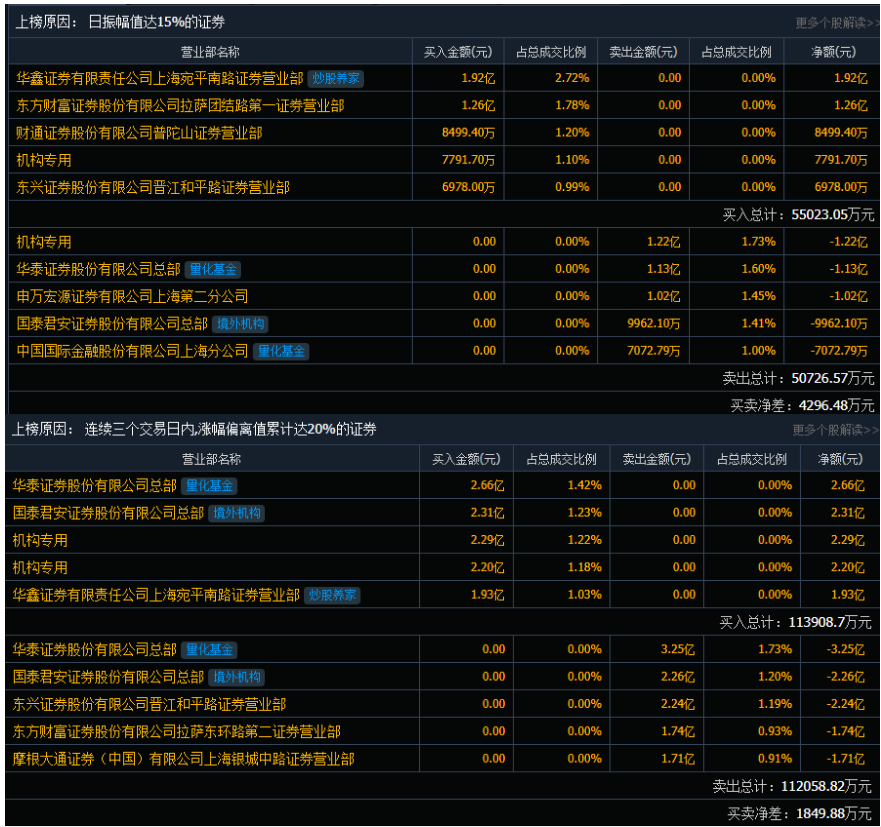This screenshot has width=881, height=827.
Task: Click 买入金额(元) header in 涨幅偏离值 table
Action: [466, 460]
